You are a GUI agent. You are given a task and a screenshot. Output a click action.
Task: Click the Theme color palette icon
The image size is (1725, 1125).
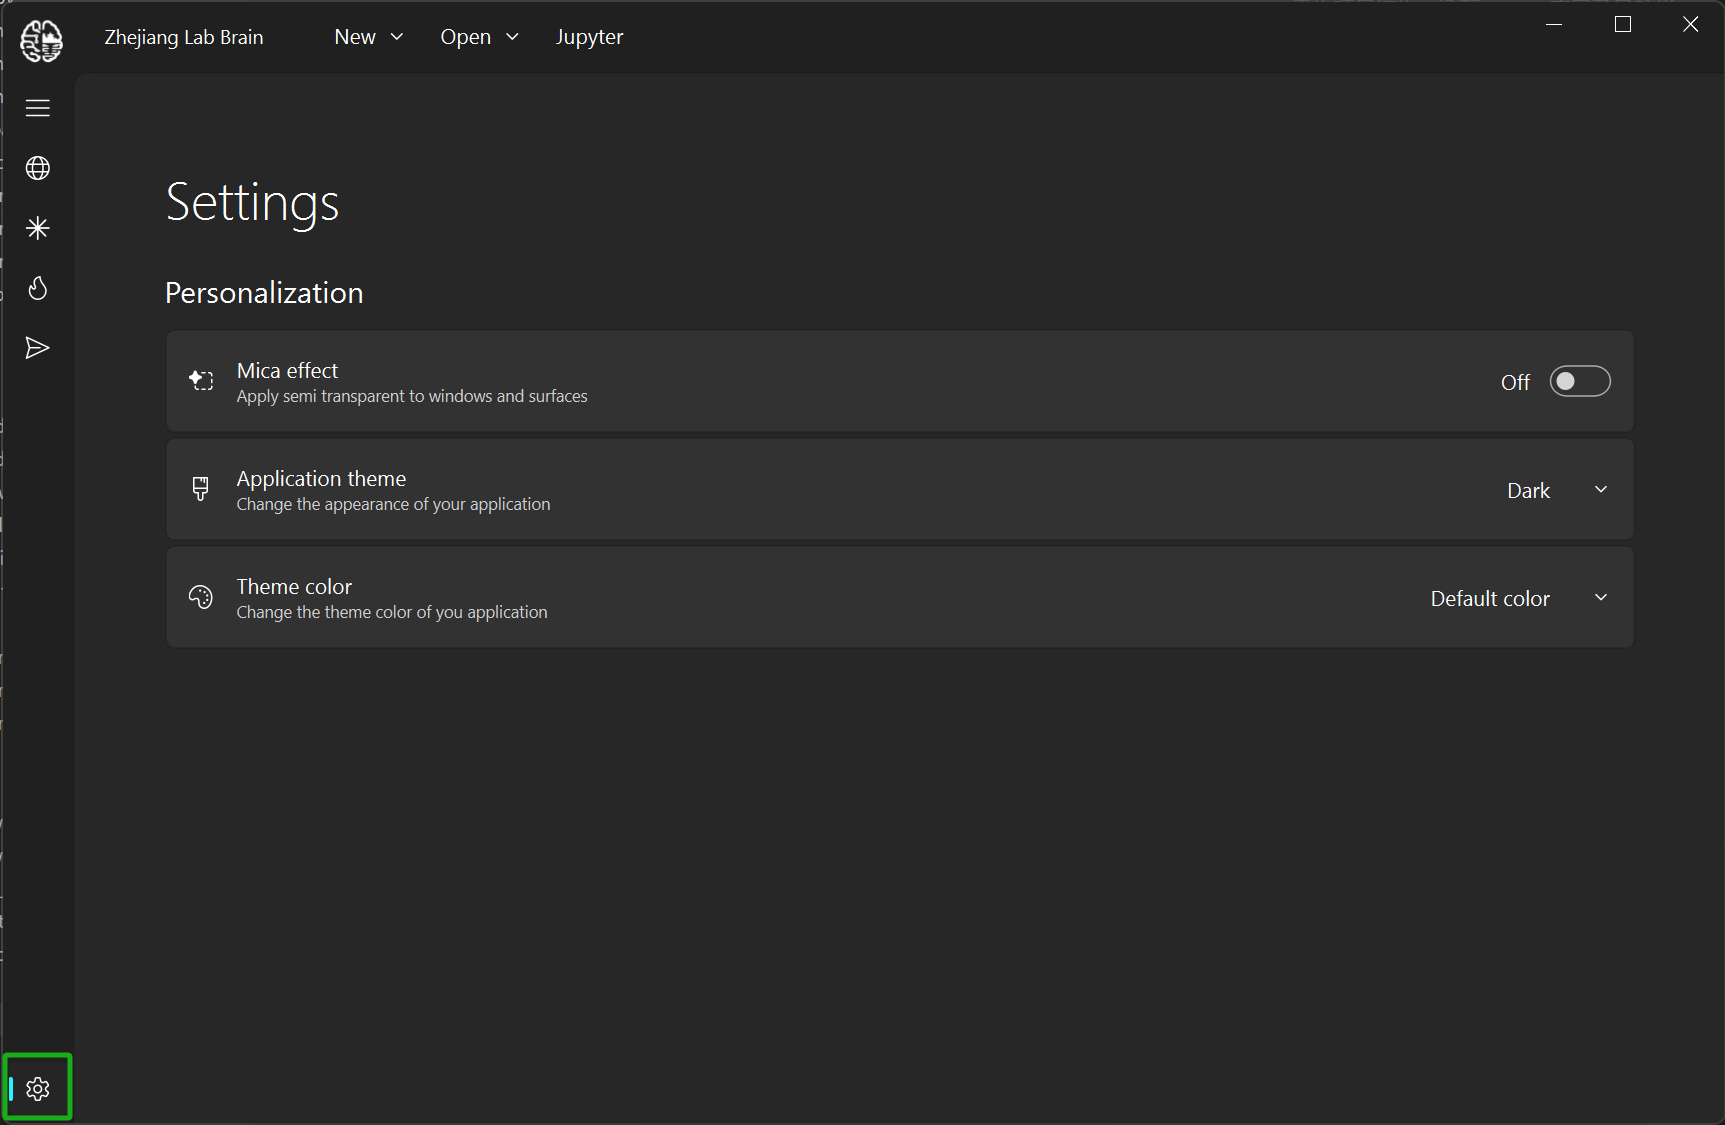click(x=201, y=597)
